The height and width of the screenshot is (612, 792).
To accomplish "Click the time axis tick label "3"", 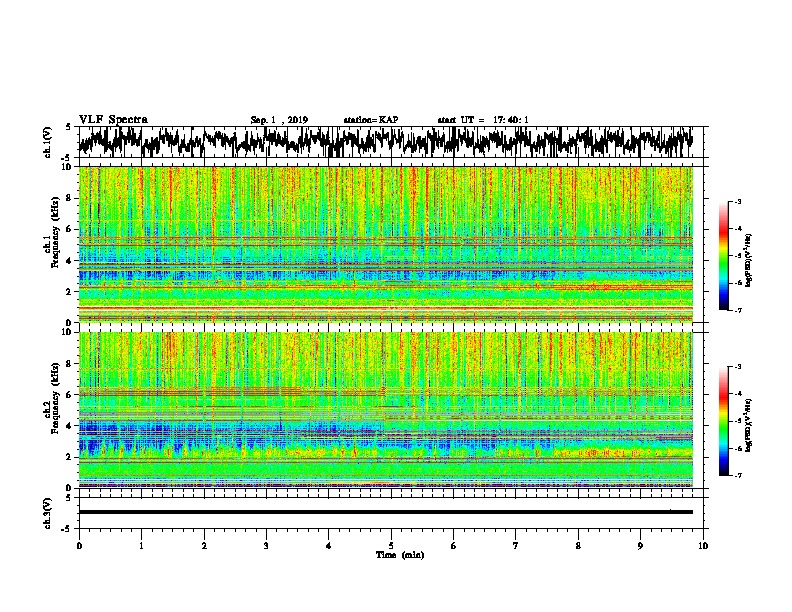I will tap(266, 546).
